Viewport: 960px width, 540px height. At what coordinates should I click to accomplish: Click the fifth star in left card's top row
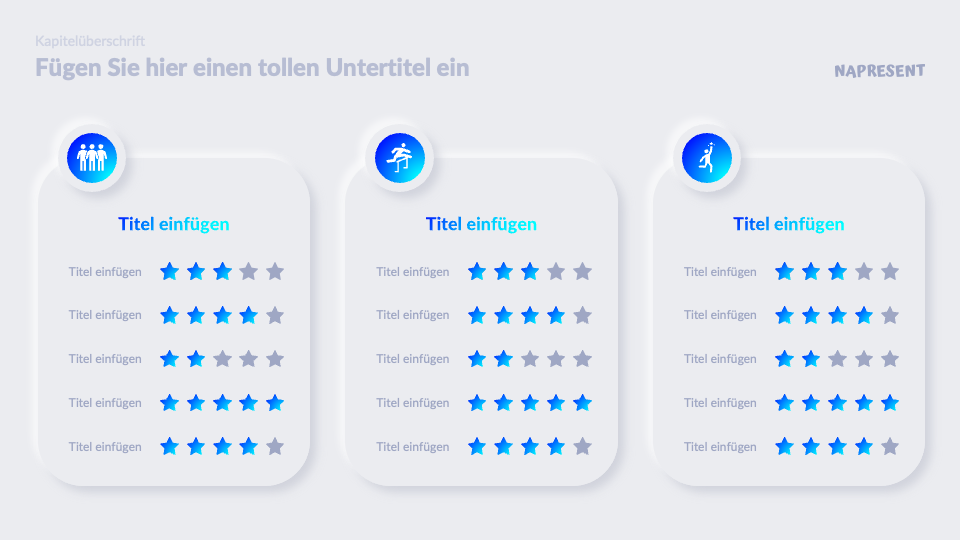[x=275, y=271]
